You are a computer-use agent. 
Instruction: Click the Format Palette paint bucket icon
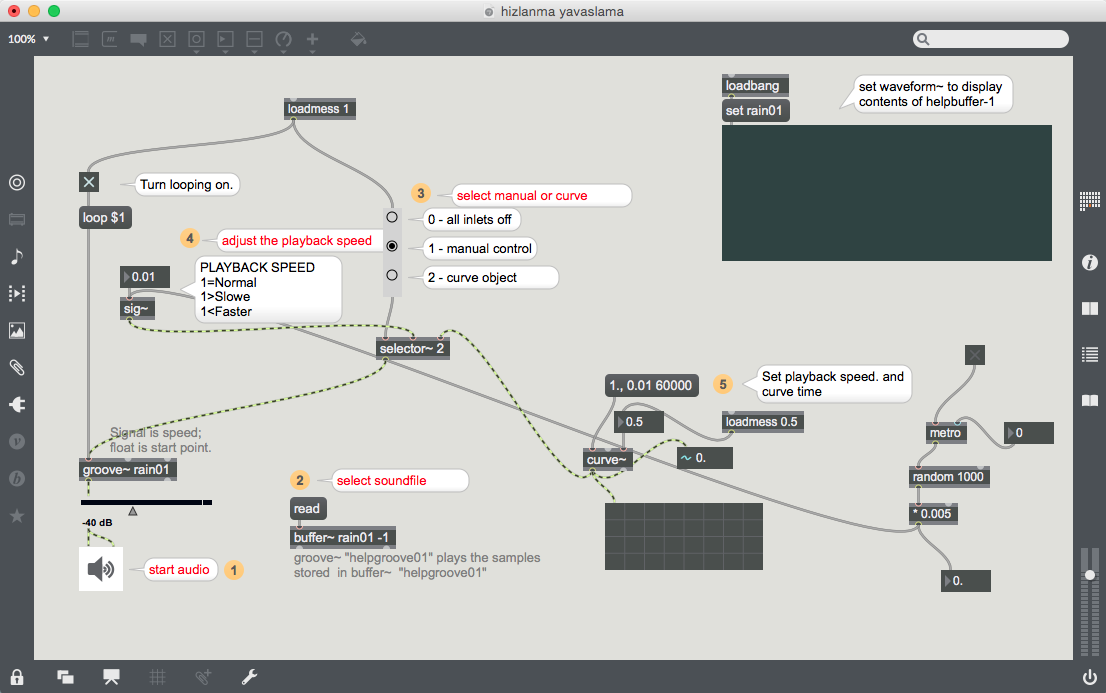click(x=358, y=40)
